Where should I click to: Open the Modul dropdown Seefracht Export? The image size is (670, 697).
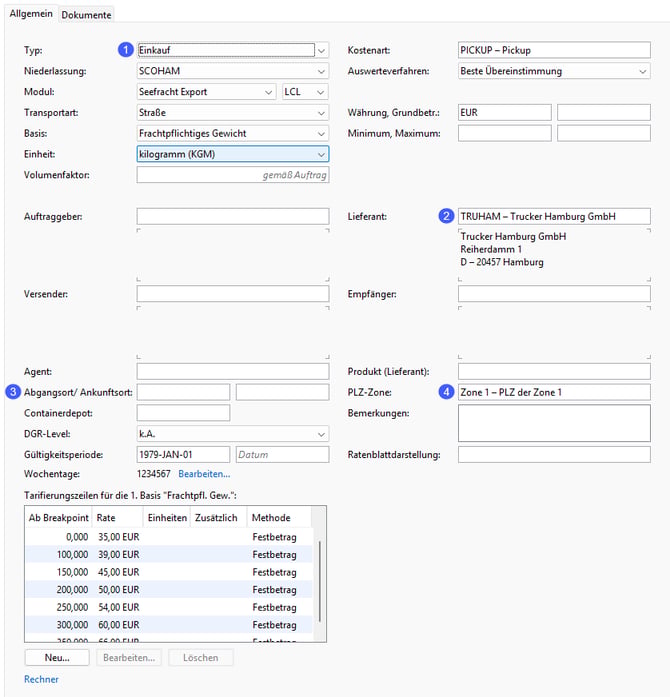point(206,92)
